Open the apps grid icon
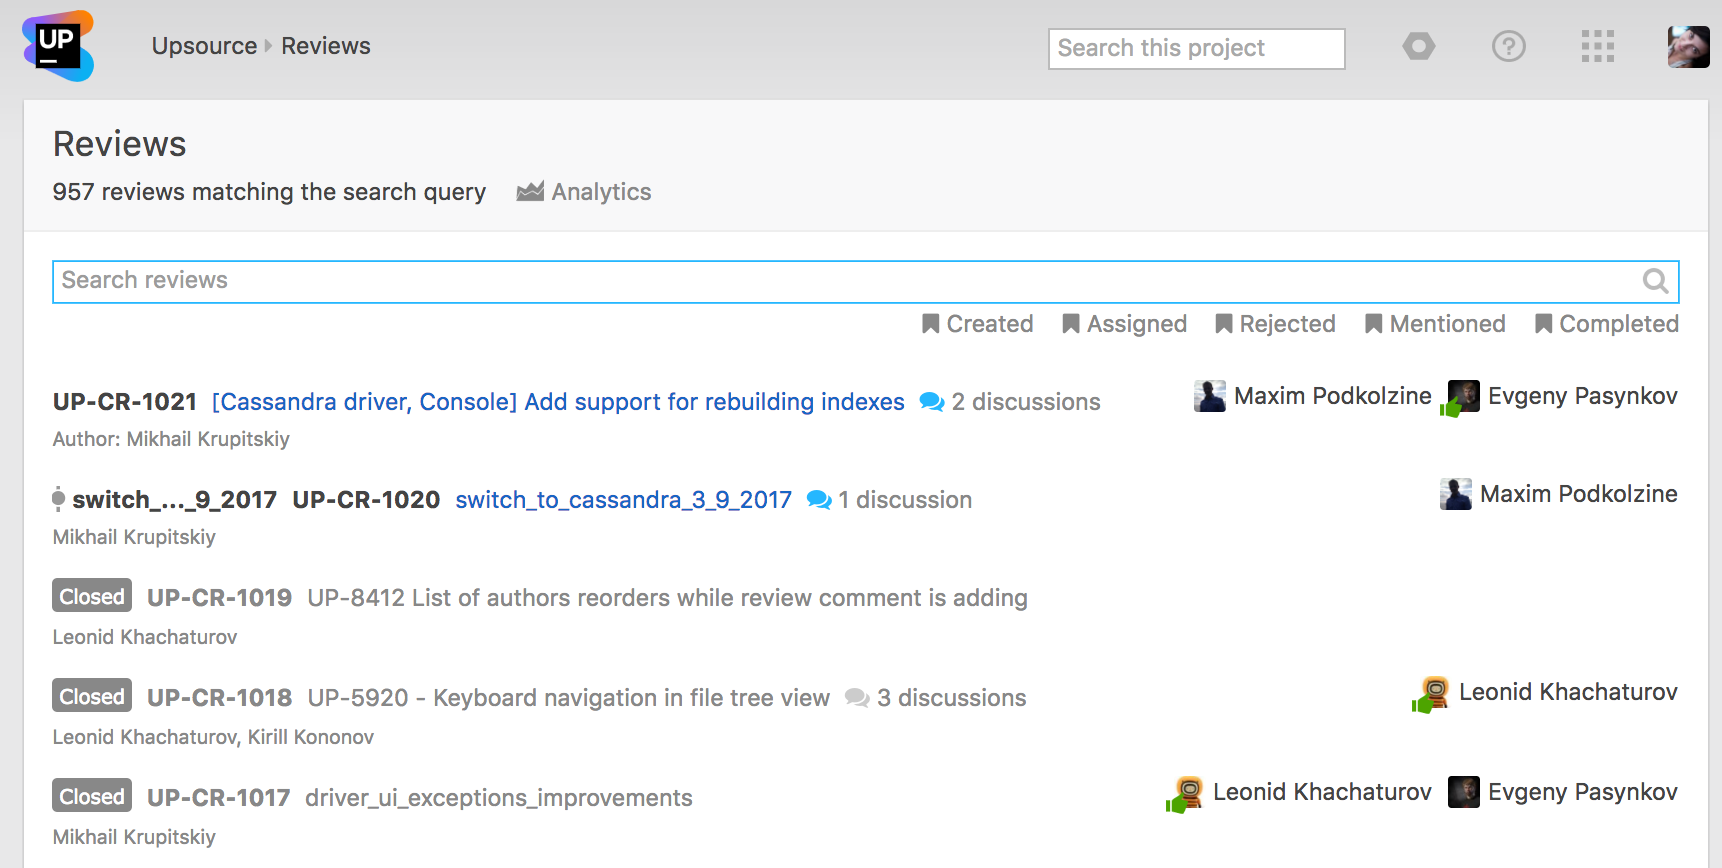Image resolution: width=1722 pixels, height=868 pixels. coord(1597,46)
